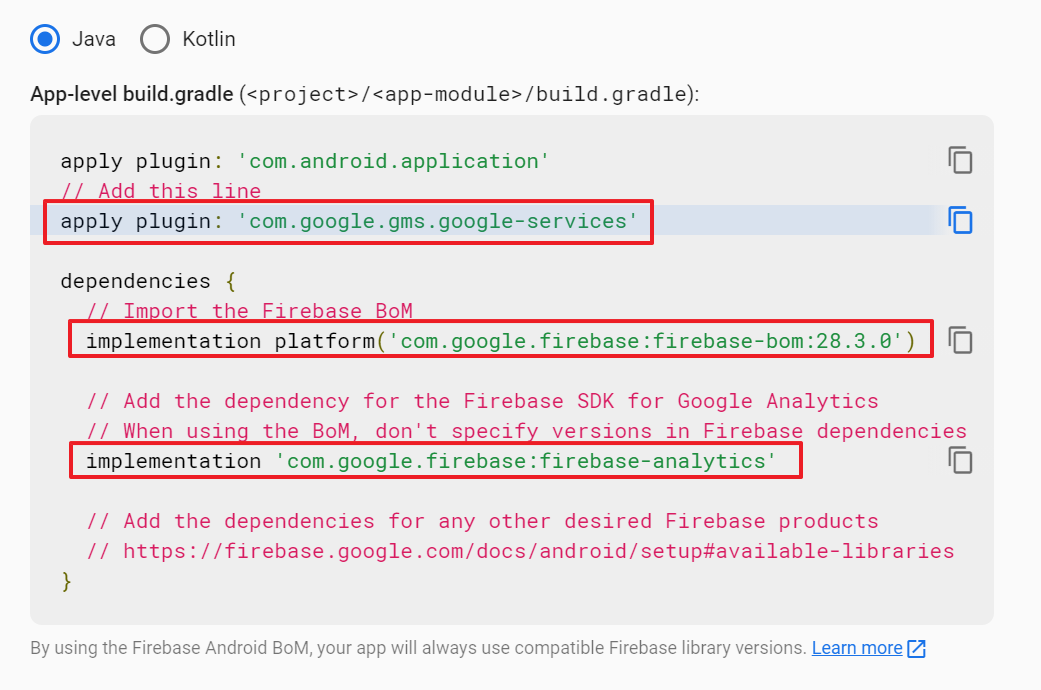Copy the firebase-bom platform implementation line
The height and width of the screenshot is (690, 1041).
pyautogui.click(x=960, y=341)
